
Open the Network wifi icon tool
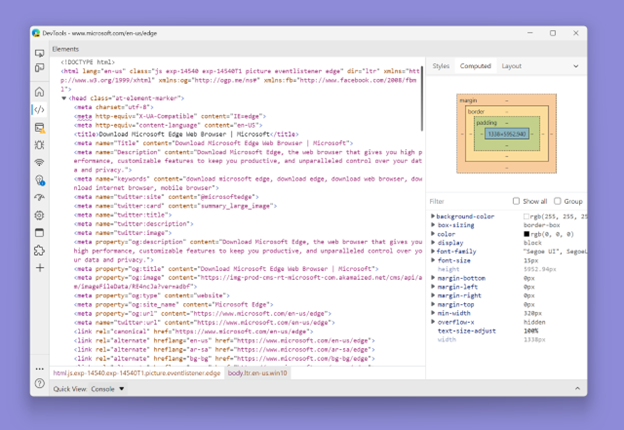(x=40, y=162)
